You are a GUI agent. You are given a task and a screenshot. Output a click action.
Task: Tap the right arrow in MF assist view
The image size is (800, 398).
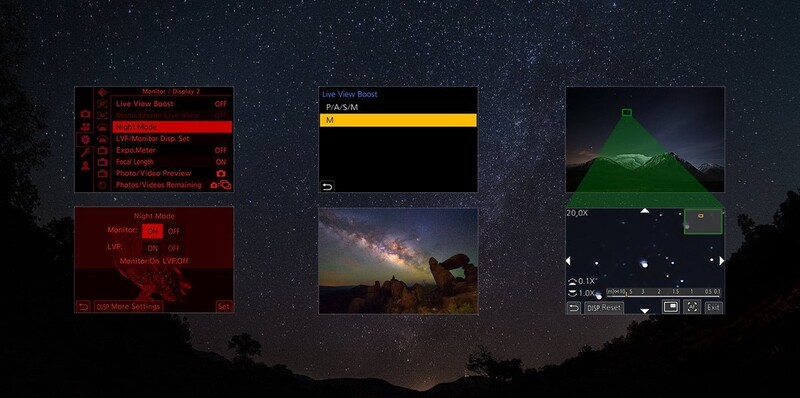click(x=721, y=261)
